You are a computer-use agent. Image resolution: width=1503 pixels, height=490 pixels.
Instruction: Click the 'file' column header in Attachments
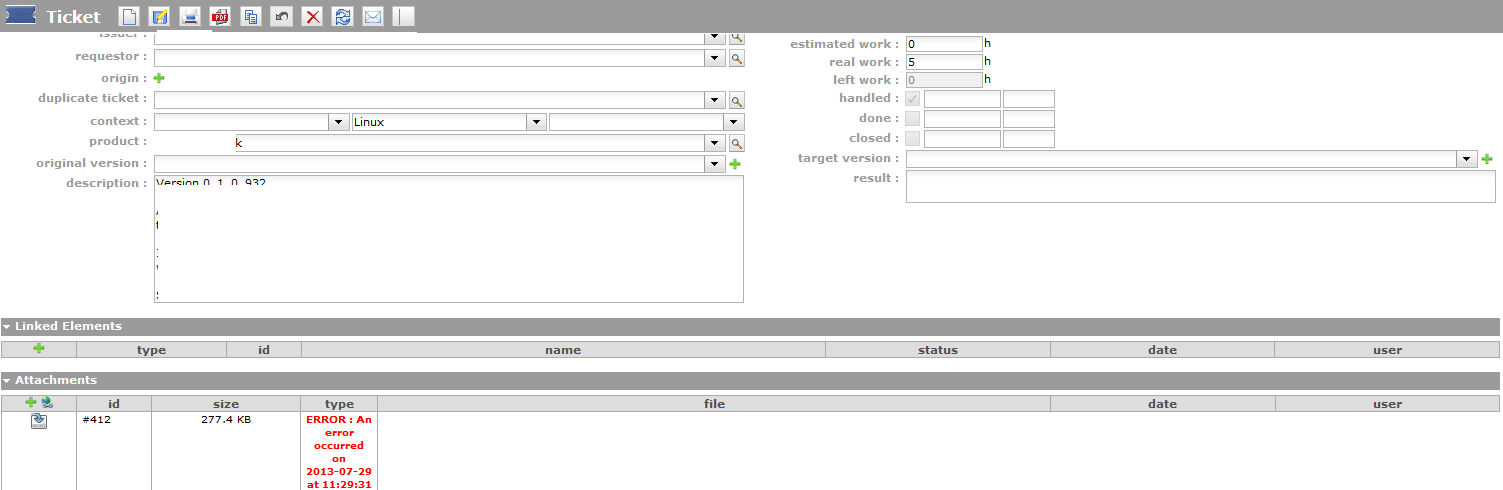click(714, 404)
